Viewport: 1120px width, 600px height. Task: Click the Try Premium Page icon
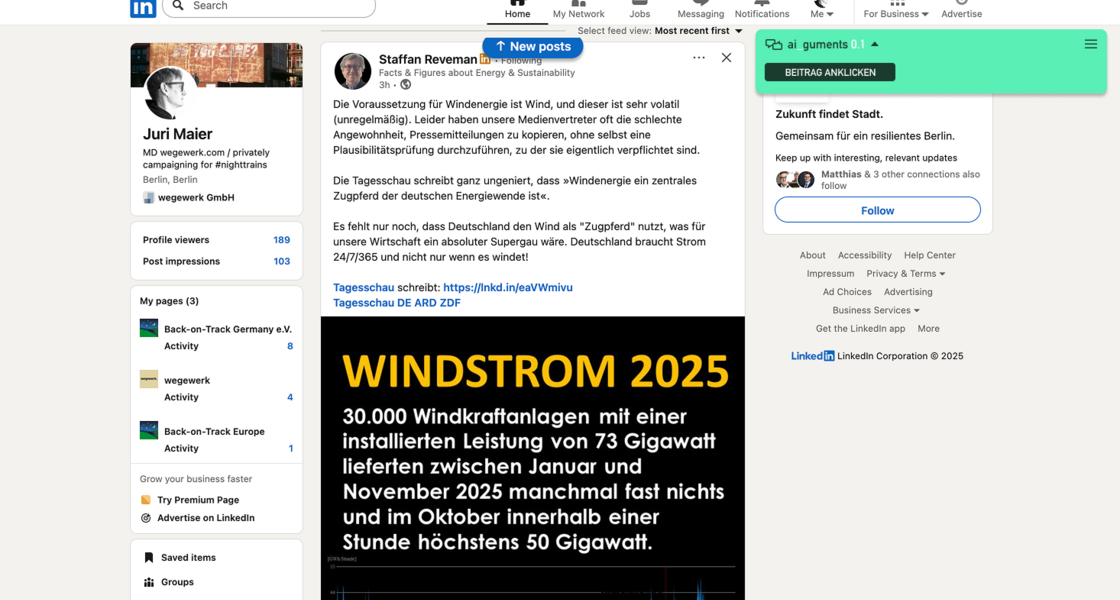[x=146, y=500]
